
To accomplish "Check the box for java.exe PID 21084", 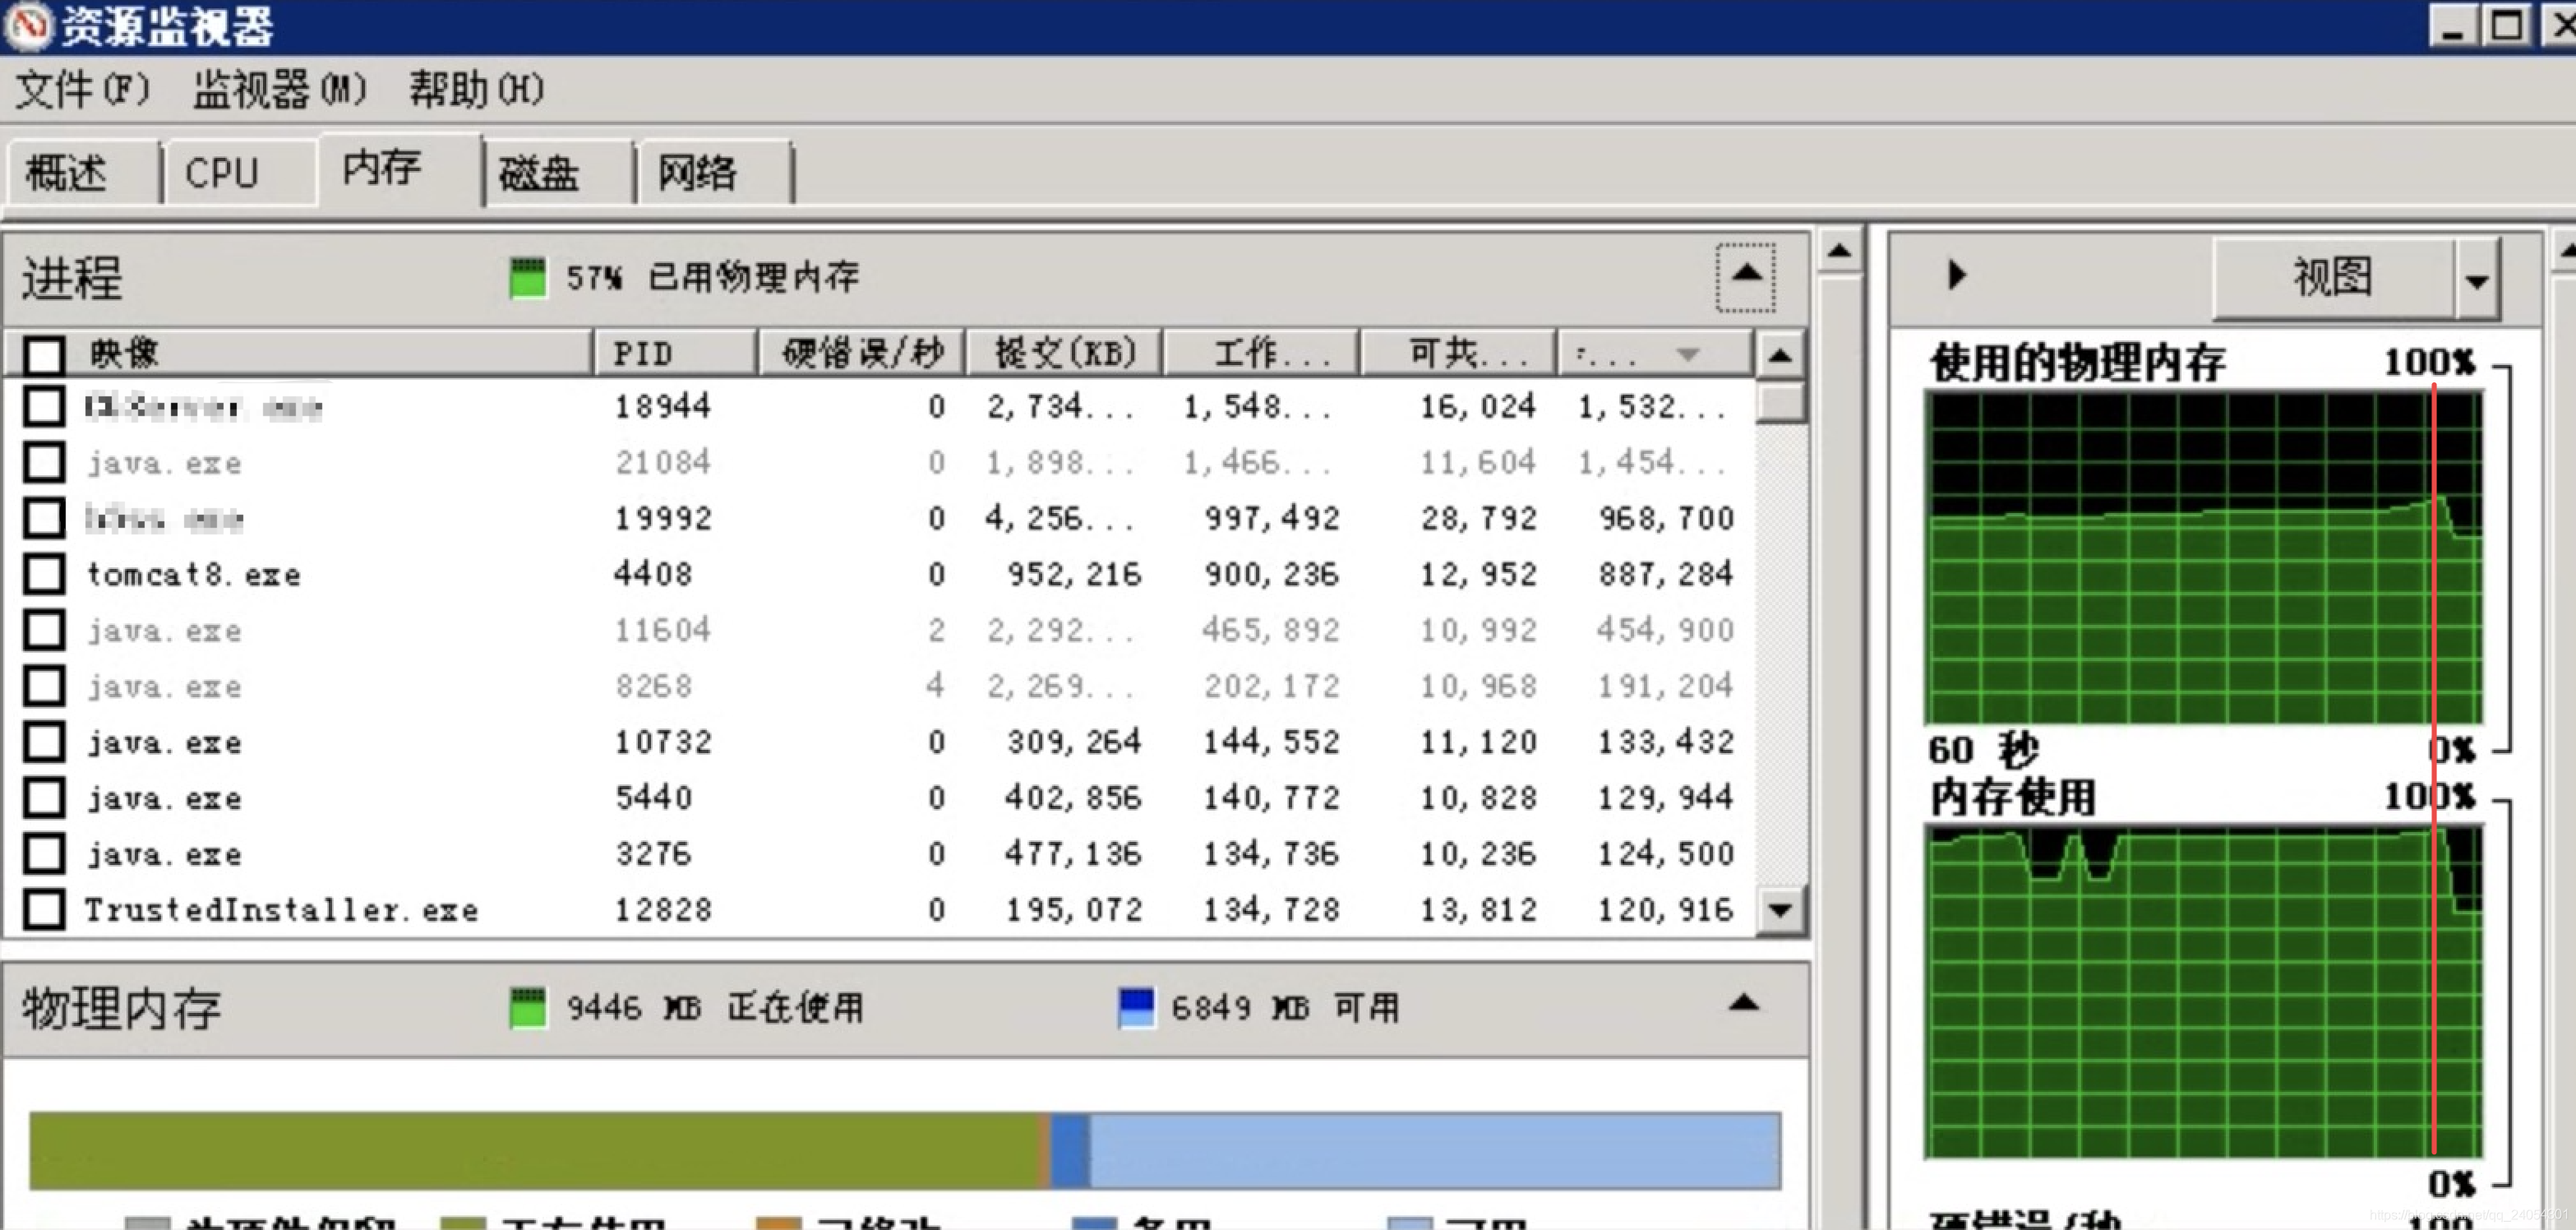I will pyautogui.click(x=45, y=462).
